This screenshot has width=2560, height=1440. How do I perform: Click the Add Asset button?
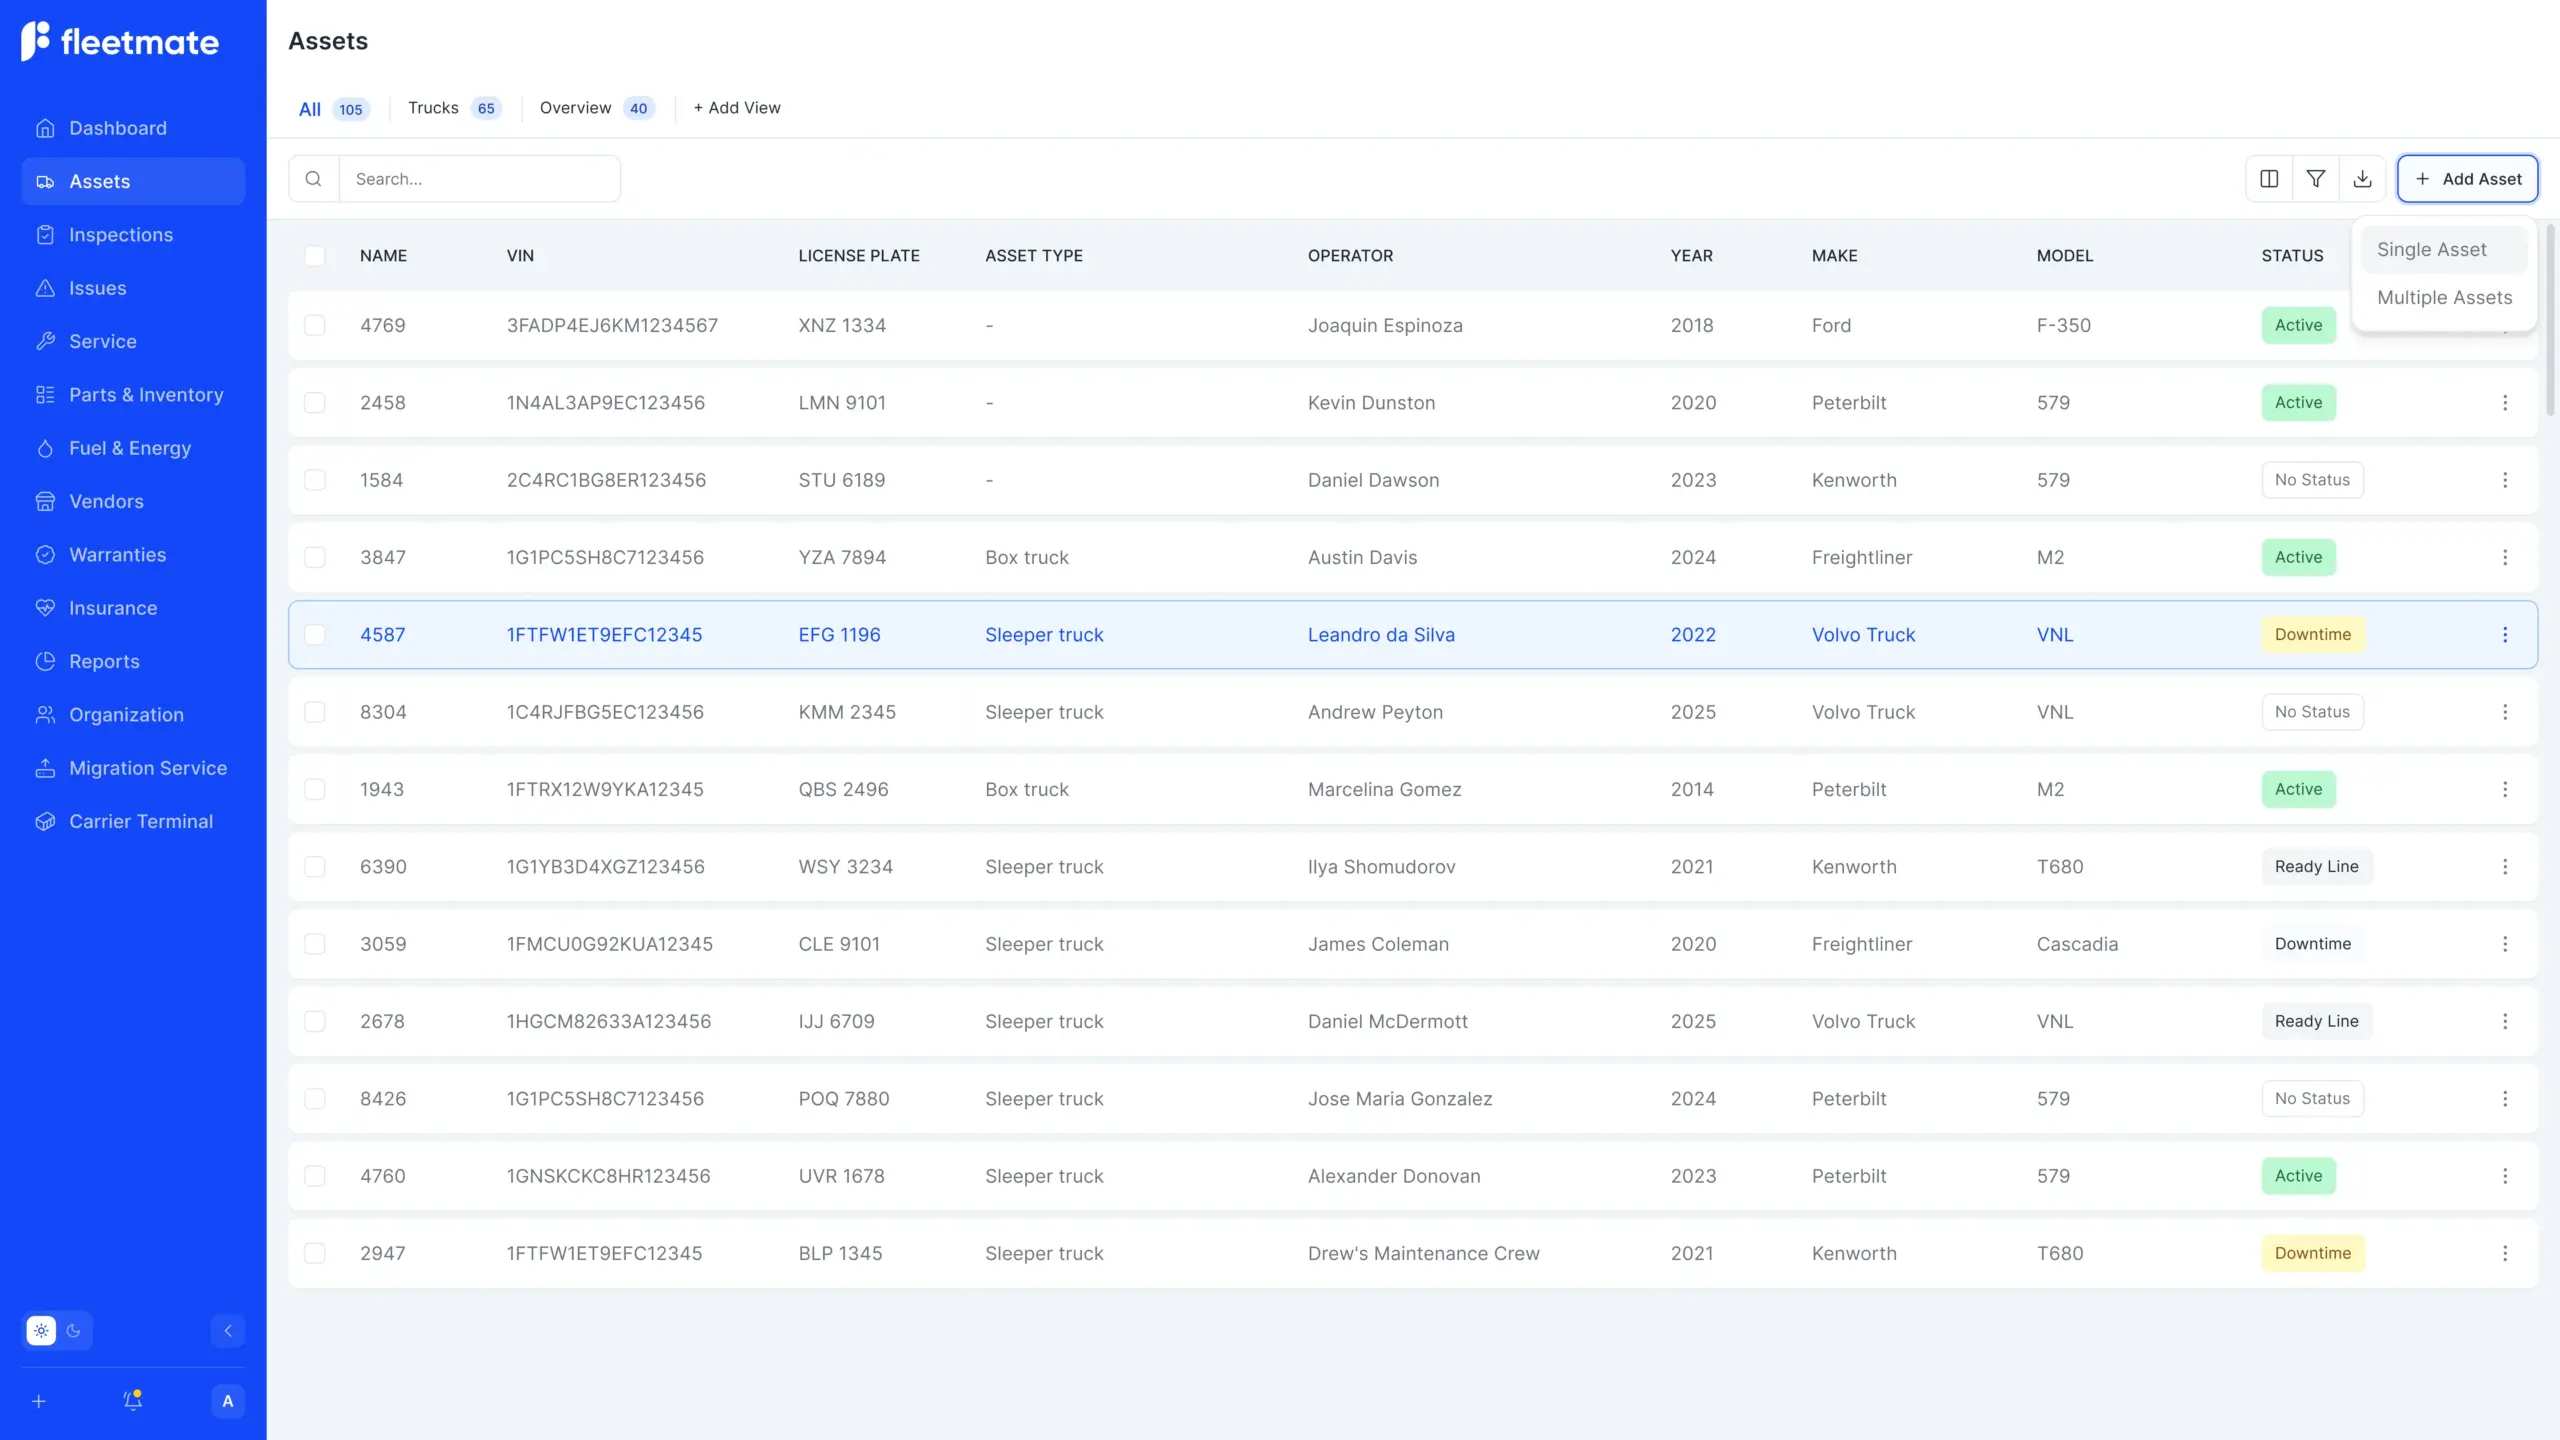coord(2467,179)
